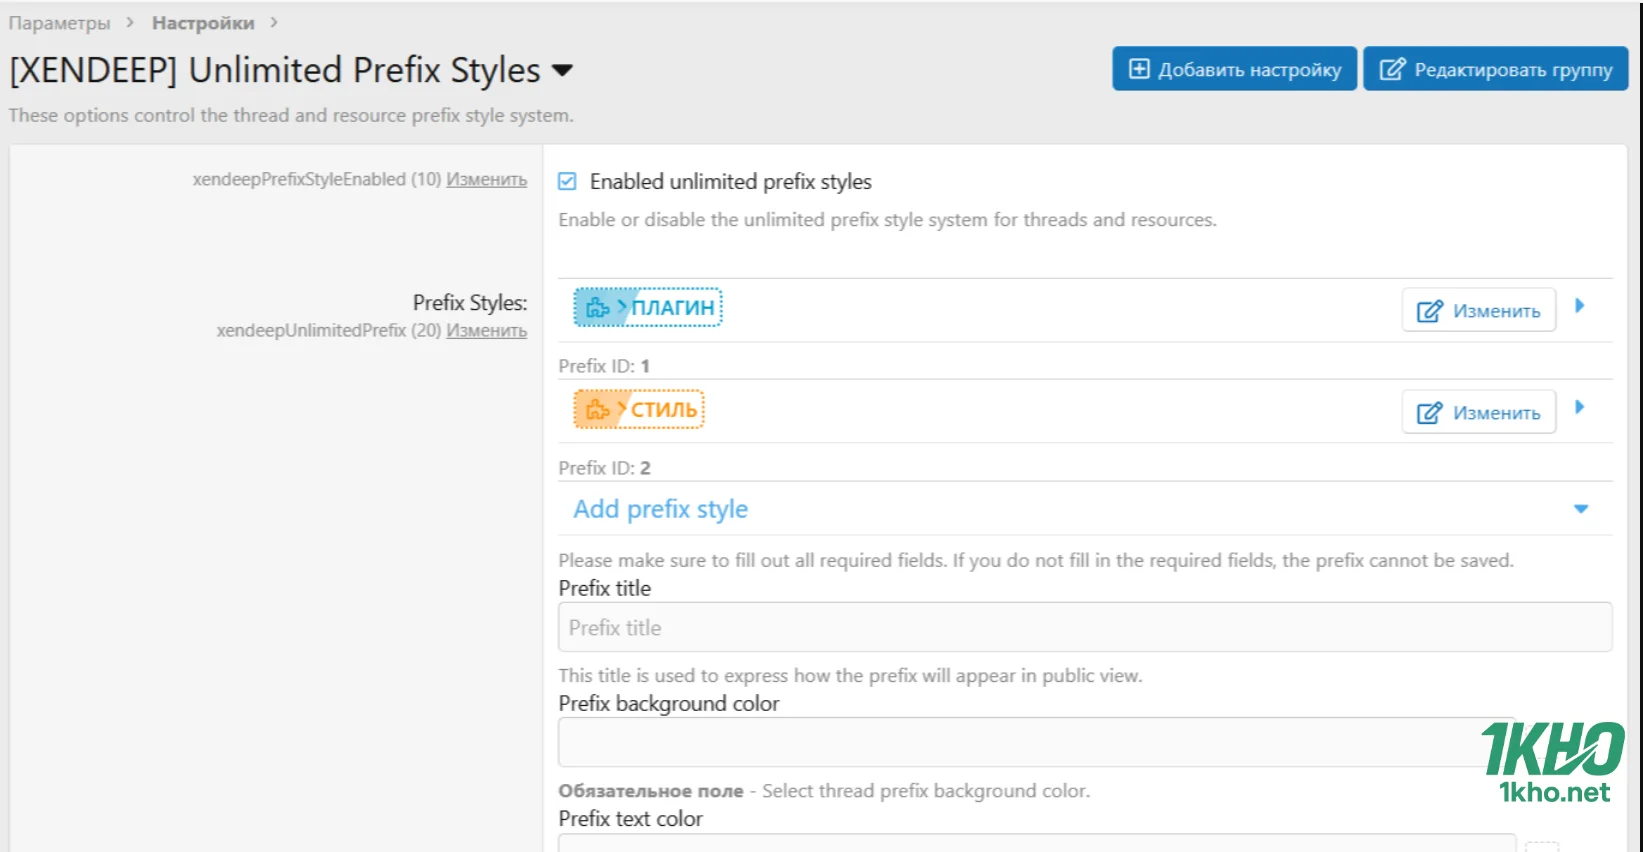Viewport: 1643px width, 852px height.
Task: Expand the ПЛАГИН row with the right arrow
Action: 1580,306
